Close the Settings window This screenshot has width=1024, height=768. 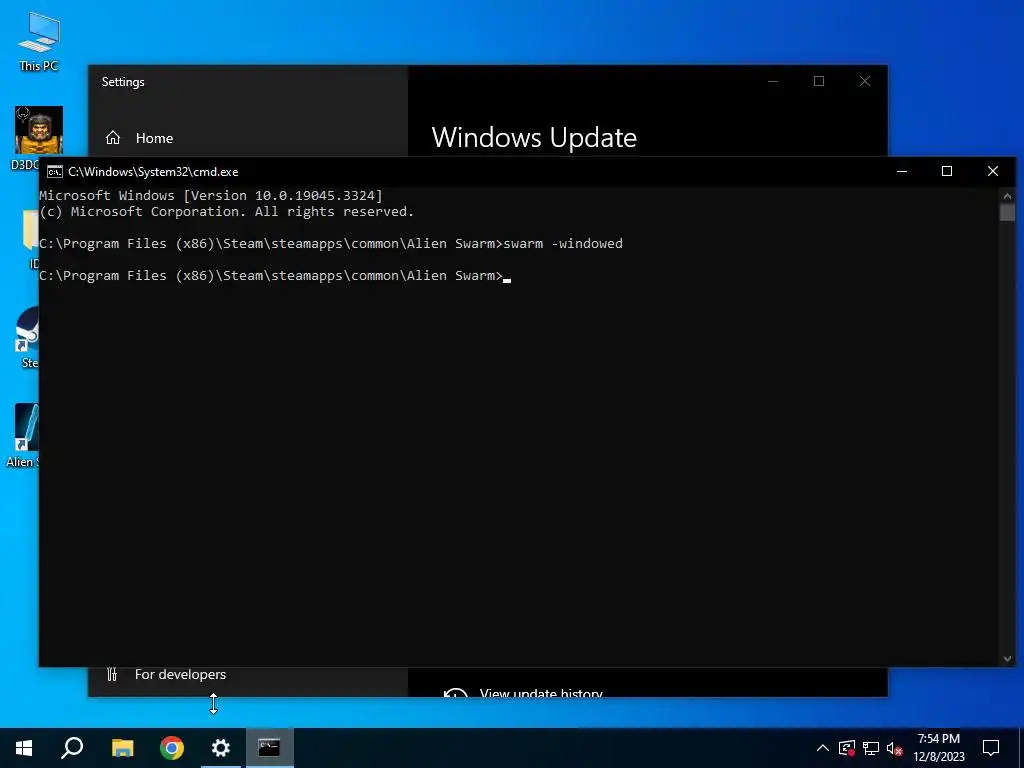pyautogui.click(x=865, y=81)
